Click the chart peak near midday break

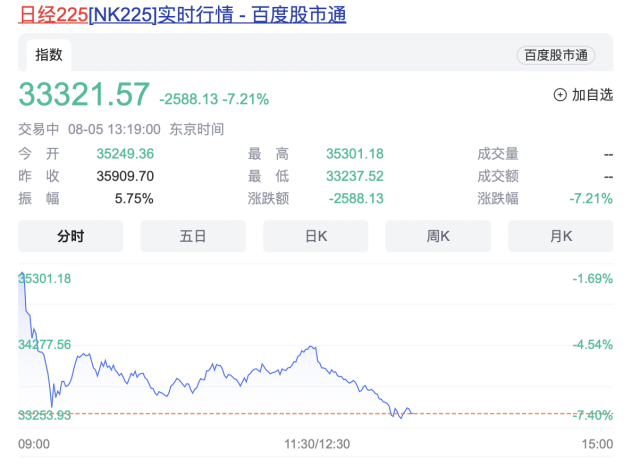pos(312,347)
